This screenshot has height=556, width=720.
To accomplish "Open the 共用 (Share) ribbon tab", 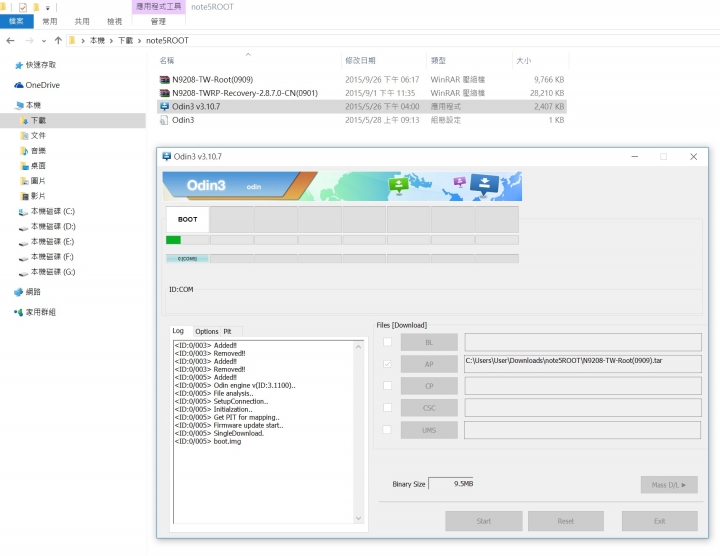I will [x=82, y=21].
